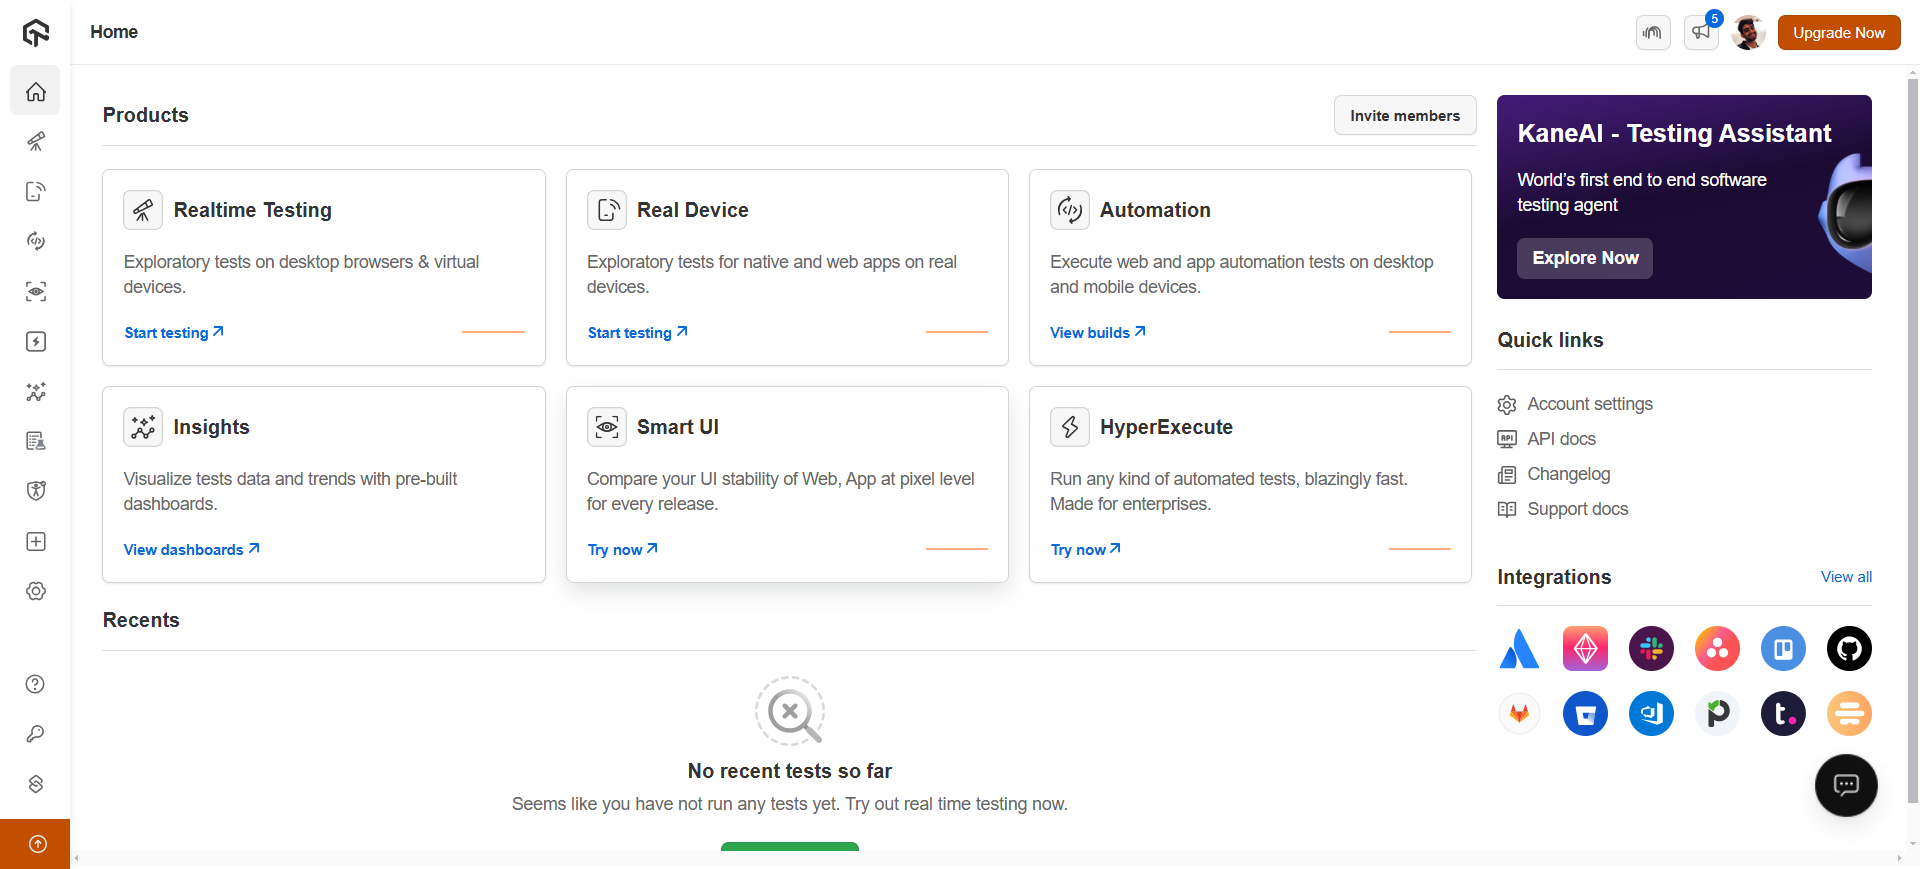Click the Upgrade Now button
Image resolution: width=1920 pixels, height=869 pixels.
(1838, 32)
